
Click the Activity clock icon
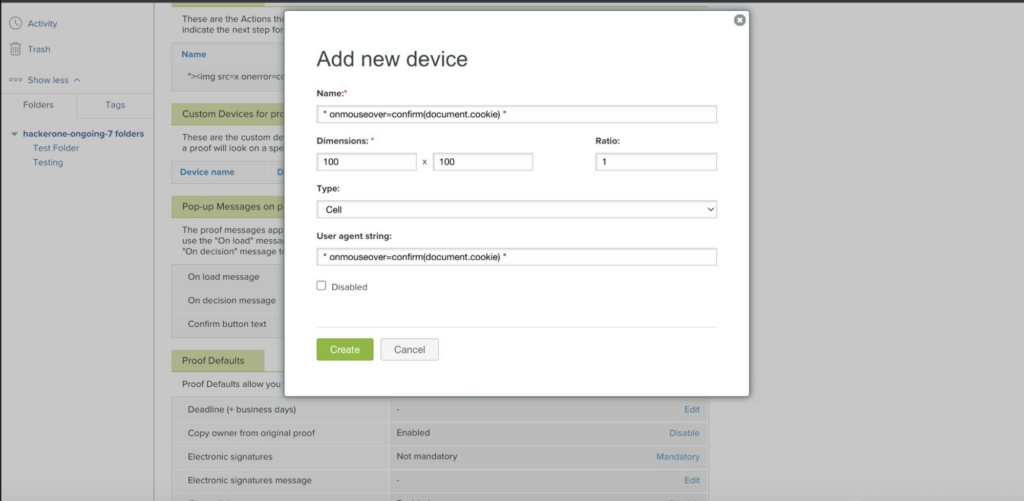pos(16,23)
